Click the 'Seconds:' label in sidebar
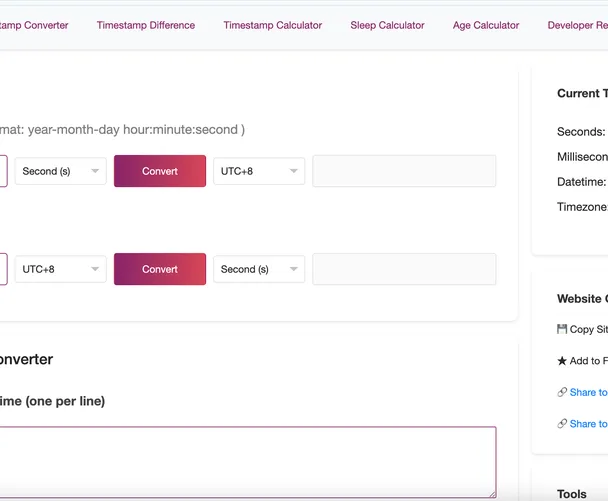Image resolution: width=608 pixels, height=501 pixels. pyautogui.click(x=581, y=132)
